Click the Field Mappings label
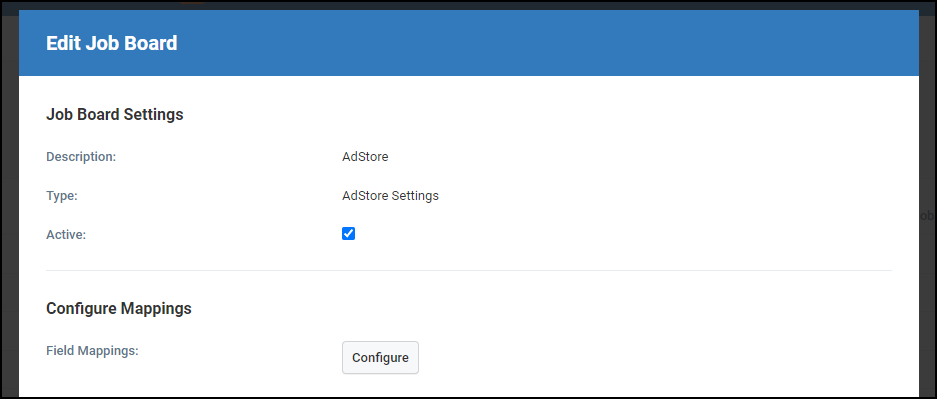 [92, 351]
